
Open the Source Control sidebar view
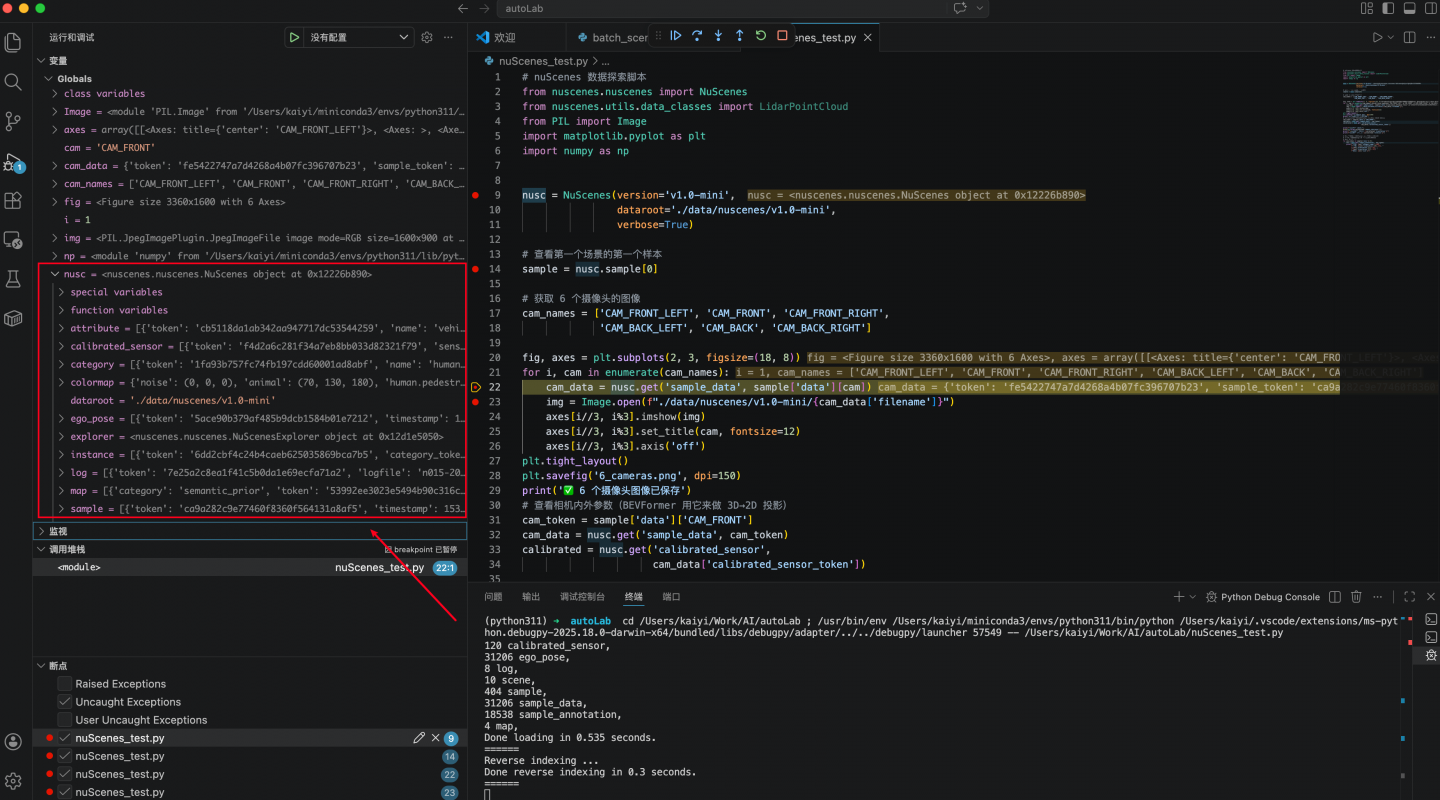coord(13,121)
